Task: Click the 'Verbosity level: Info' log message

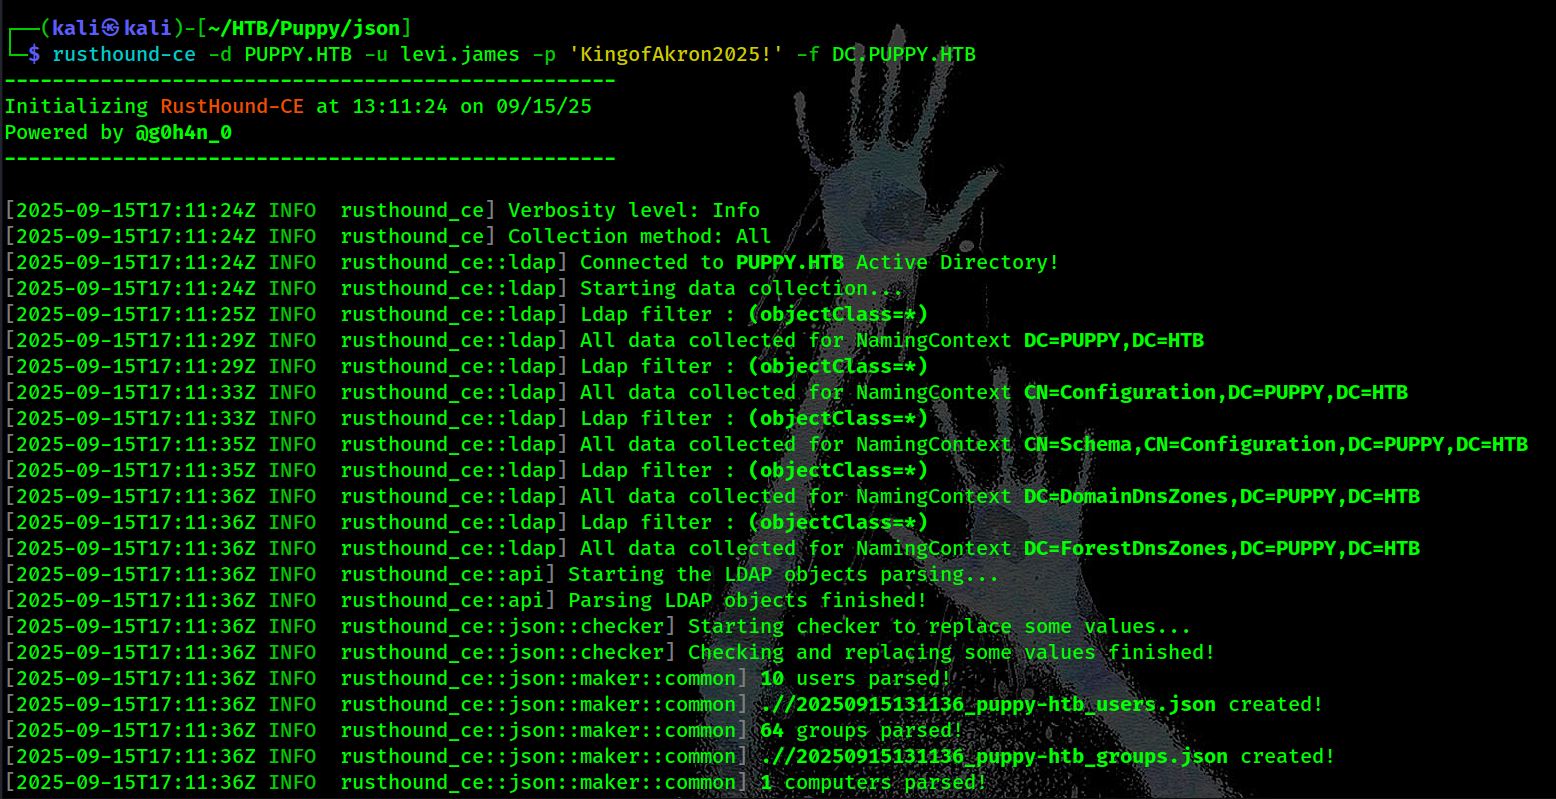Action: [634, 210]
